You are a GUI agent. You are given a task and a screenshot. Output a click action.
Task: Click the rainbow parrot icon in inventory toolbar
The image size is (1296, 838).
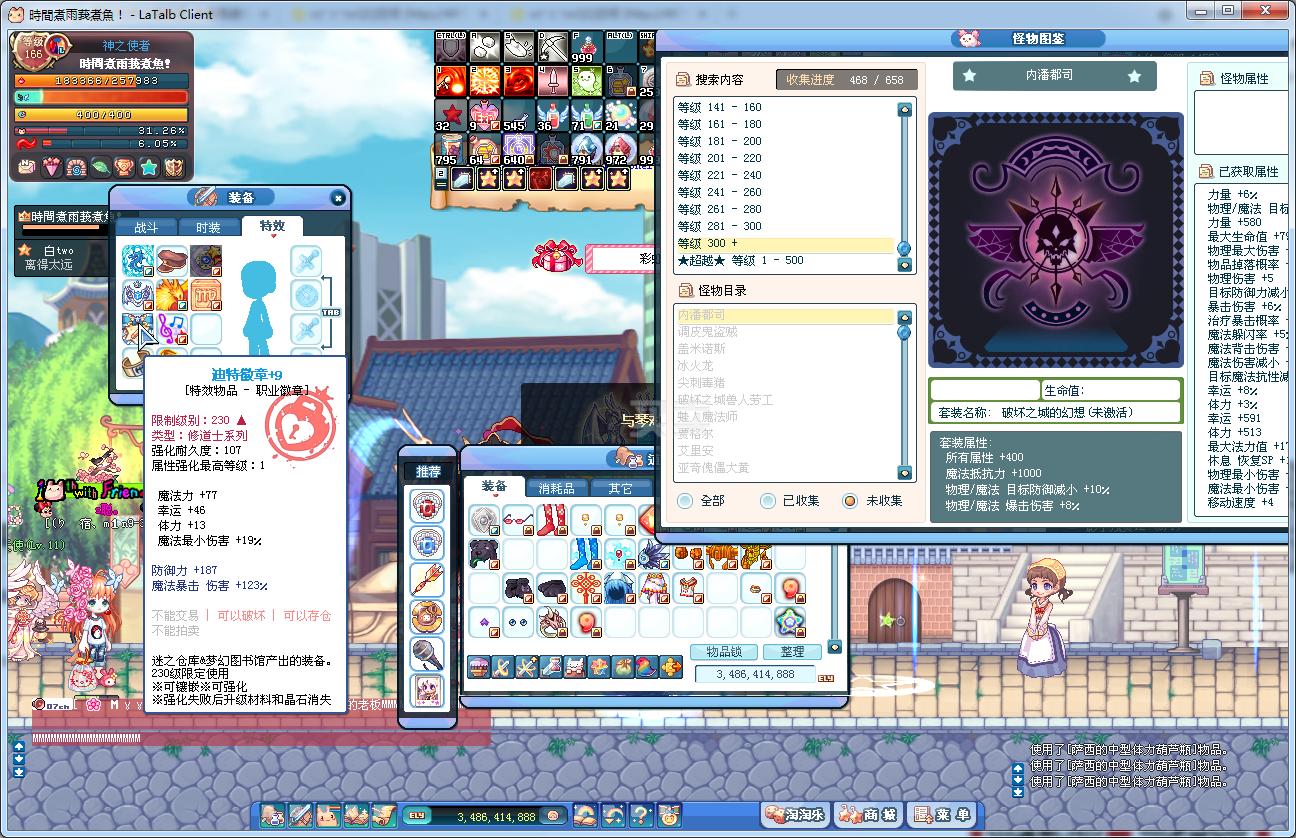coord(646,667)
